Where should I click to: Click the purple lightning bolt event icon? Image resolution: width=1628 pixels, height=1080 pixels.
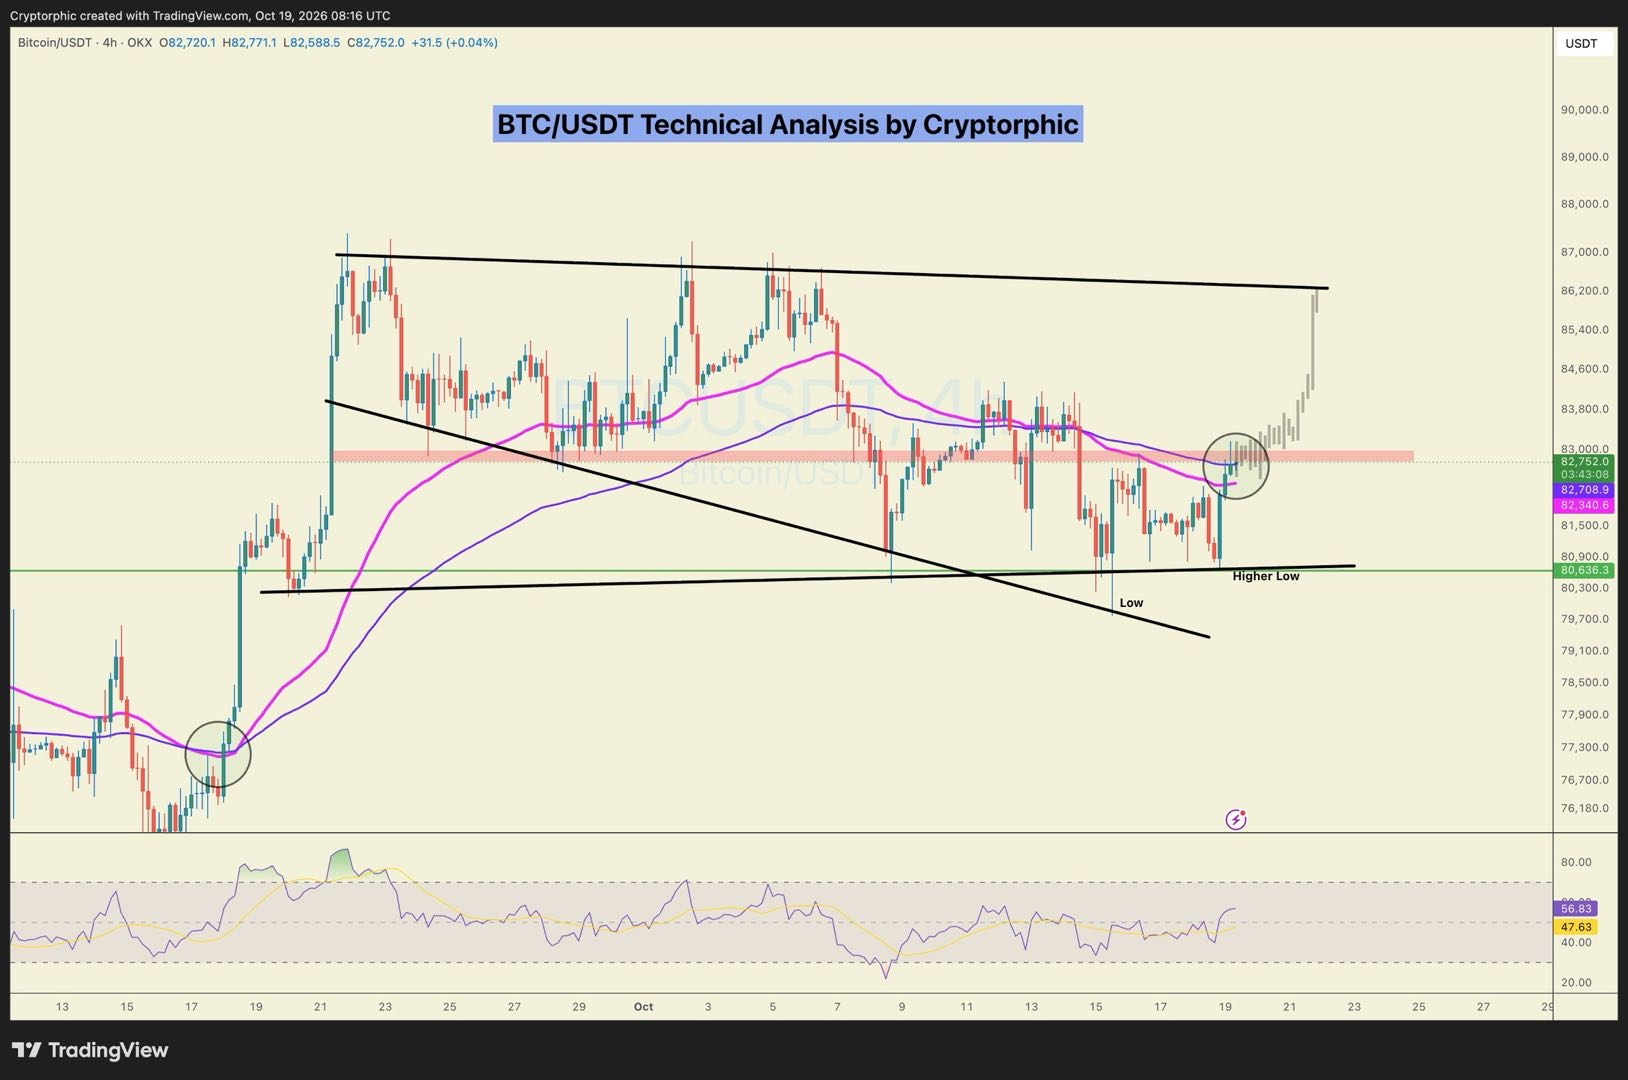(x=1236, y=820)
